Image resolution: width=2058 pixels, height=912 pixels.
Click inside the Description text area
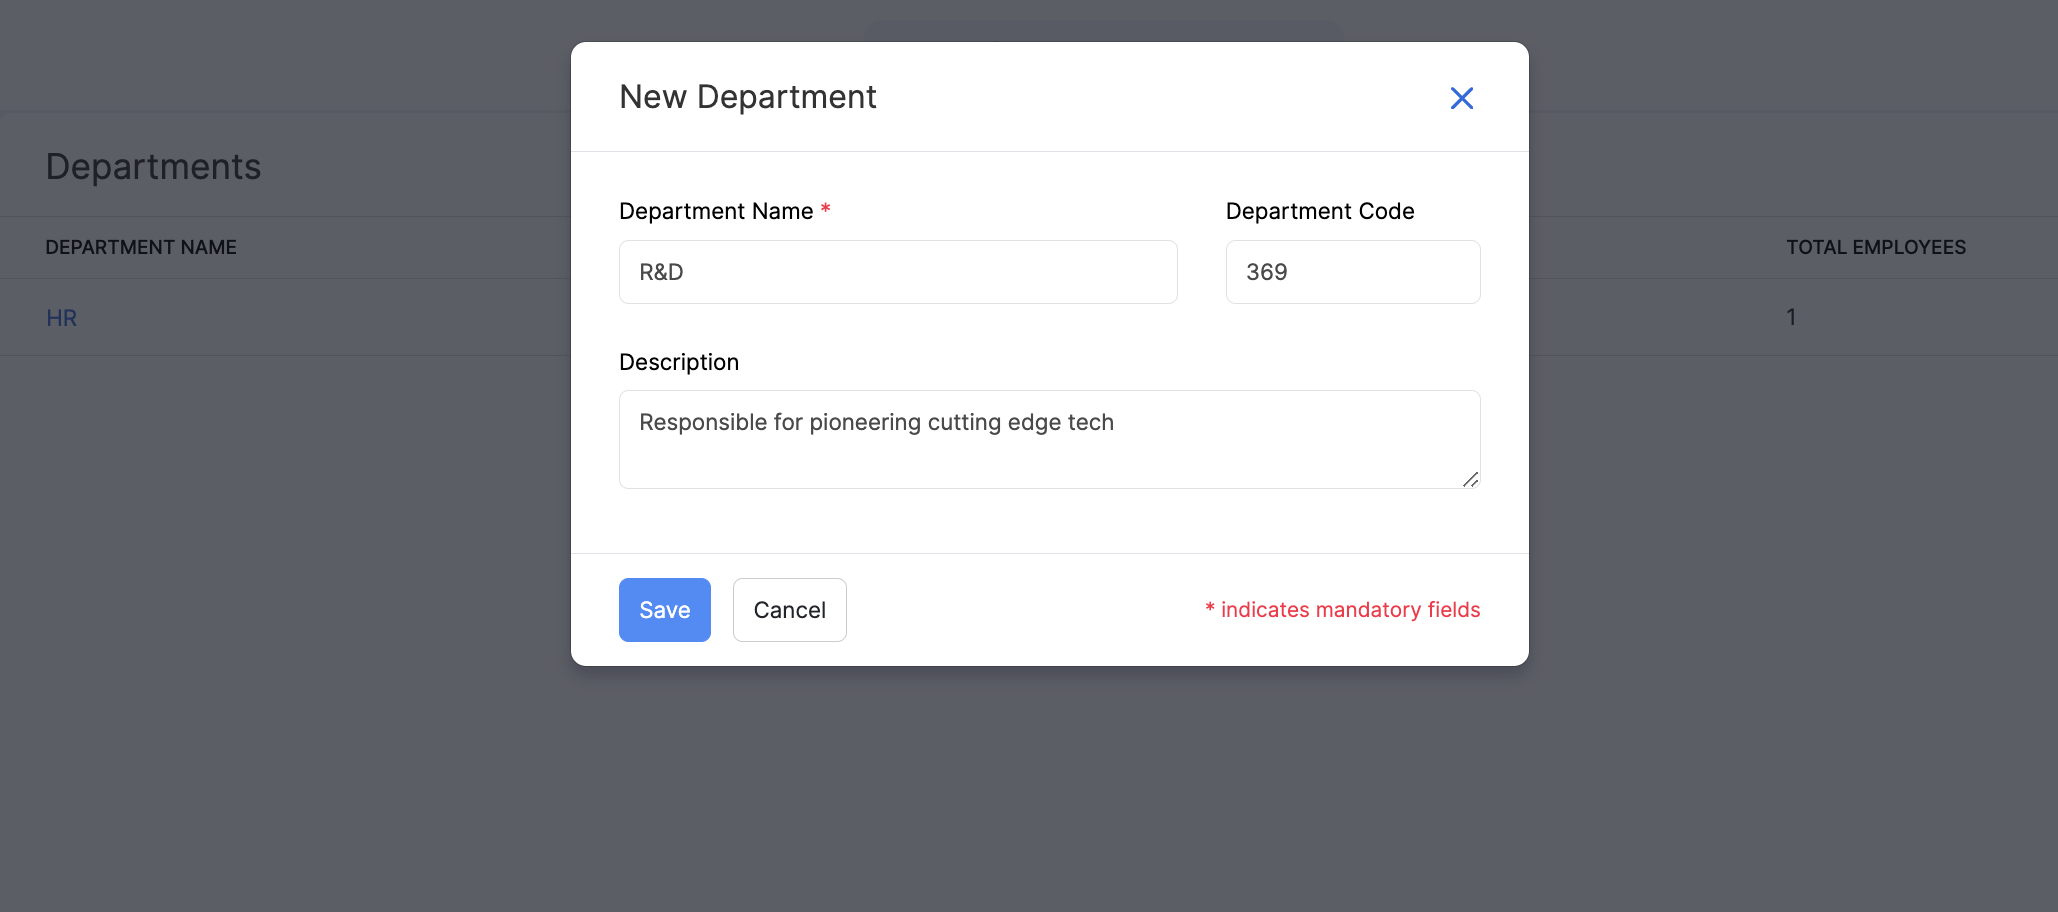click(x=1049, y=440)
